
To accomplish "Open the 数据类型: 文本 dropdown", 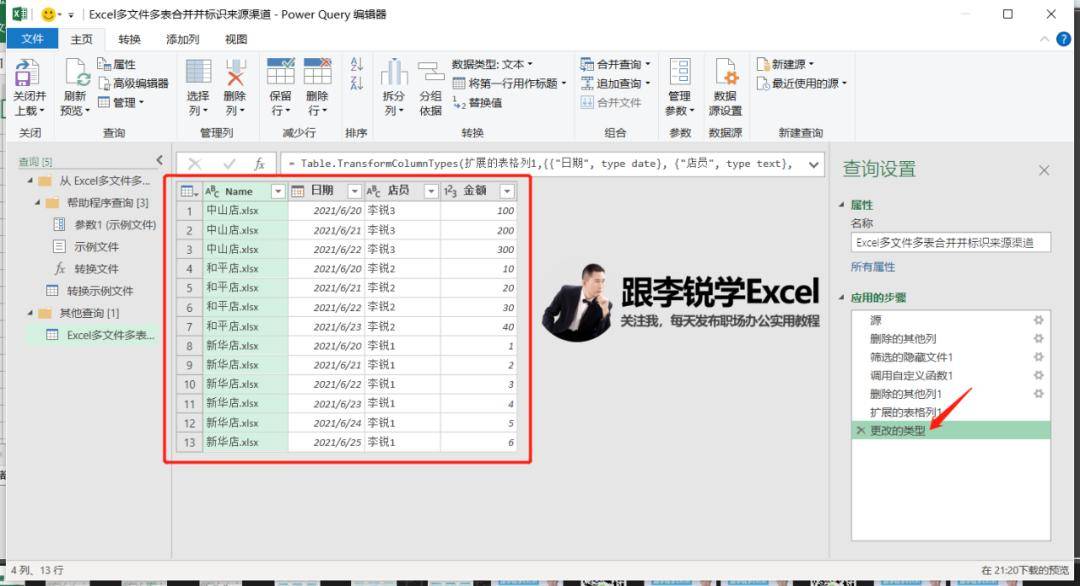I will click(x=492, y=64).
